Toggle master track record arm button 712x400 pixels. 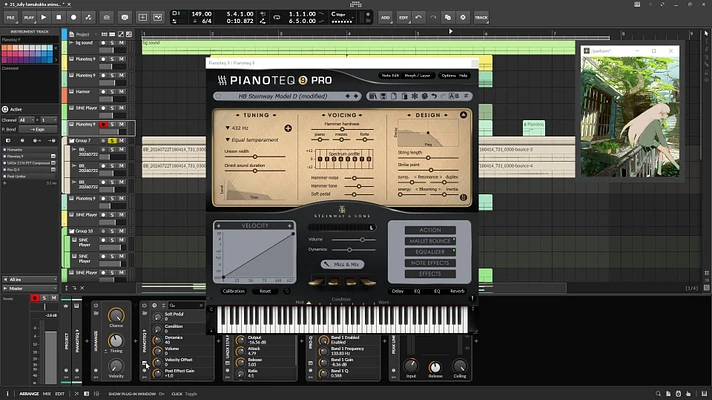click(35, 298)
